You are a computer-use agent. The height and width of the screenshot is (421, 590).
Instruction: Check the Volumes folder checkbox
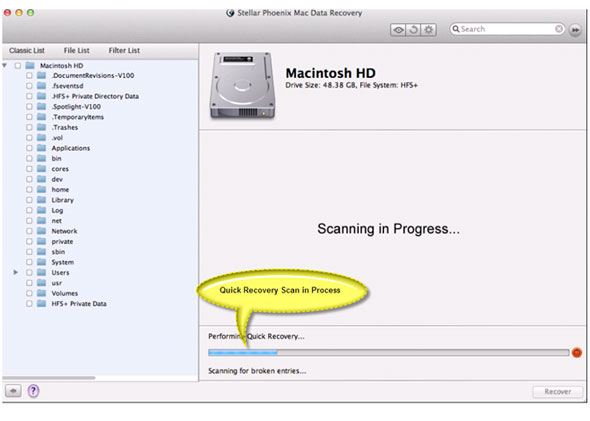click(29, 293)
